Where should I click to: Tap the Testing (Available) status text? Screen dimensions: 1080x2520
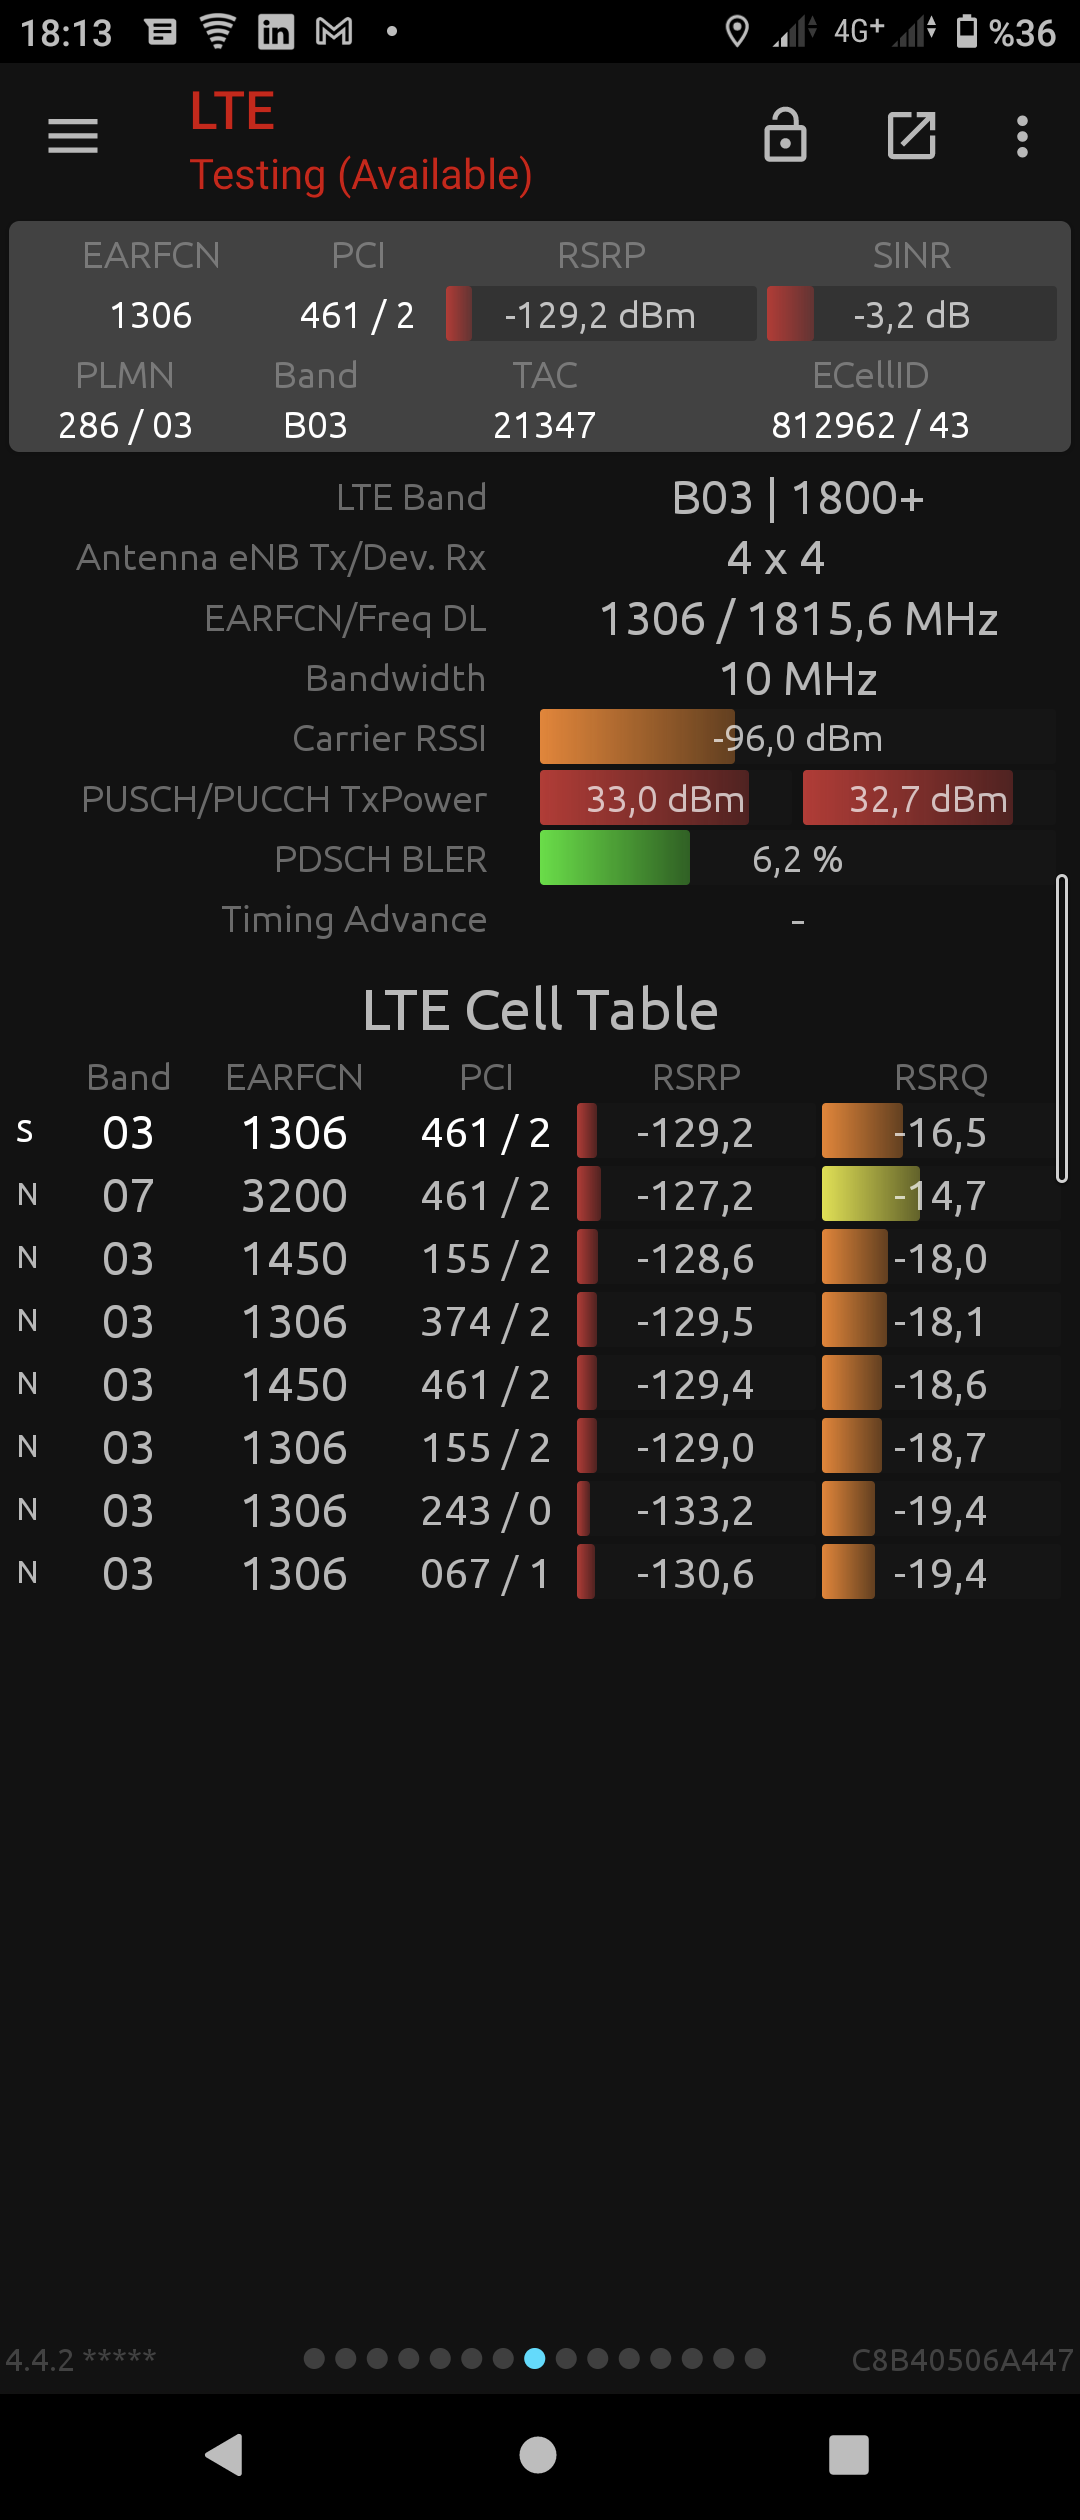pyautogui.click(x=361, y=175)
